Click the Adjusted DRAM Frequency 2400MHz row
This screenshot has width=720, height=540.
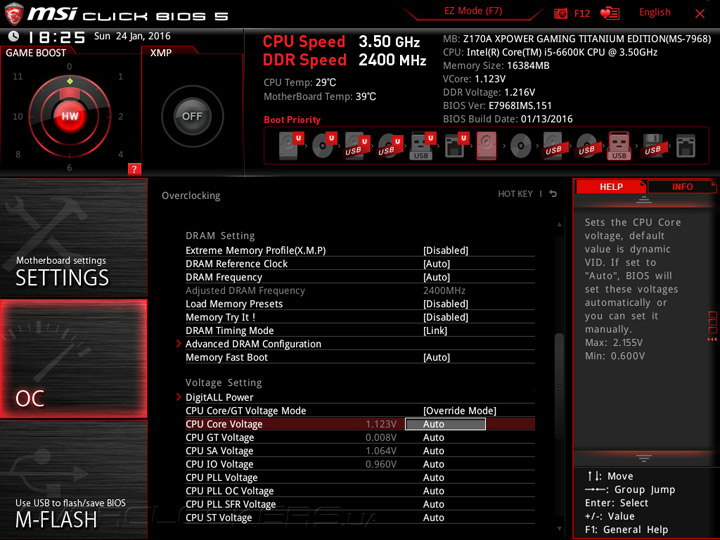tap(360, 290)
